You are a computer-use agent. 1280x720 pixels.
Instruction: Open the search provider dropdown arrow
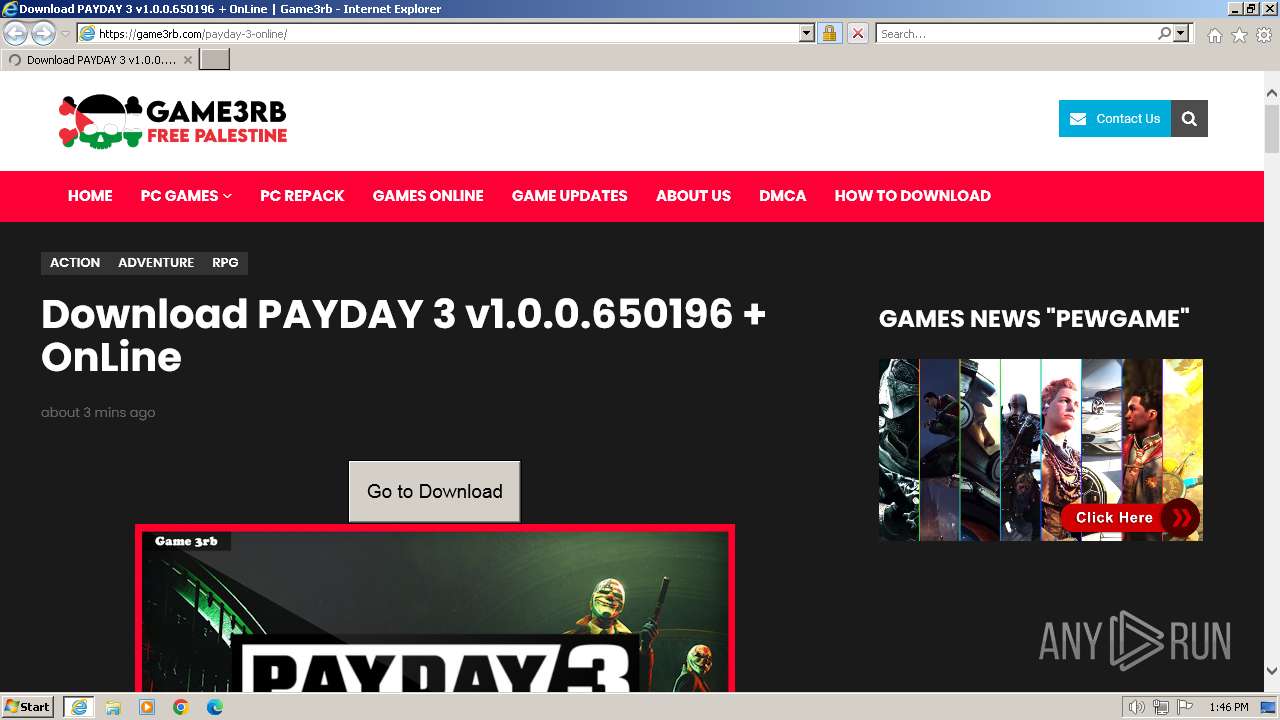1181,34
